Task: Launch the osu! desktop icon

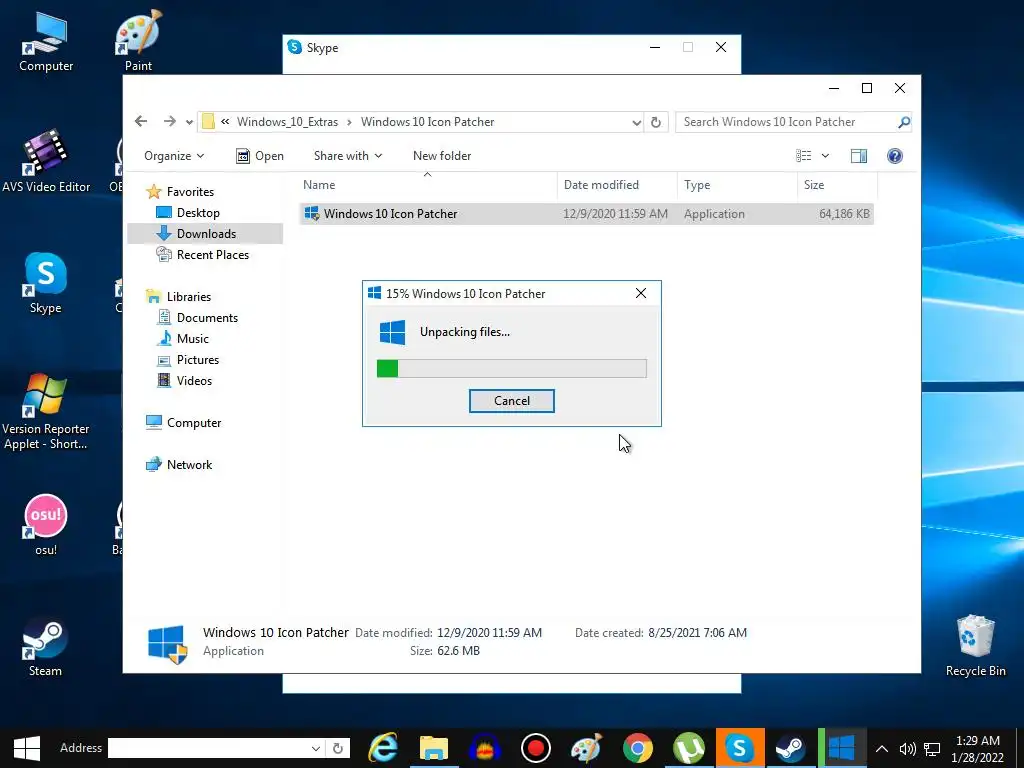Action: point(46,524)
